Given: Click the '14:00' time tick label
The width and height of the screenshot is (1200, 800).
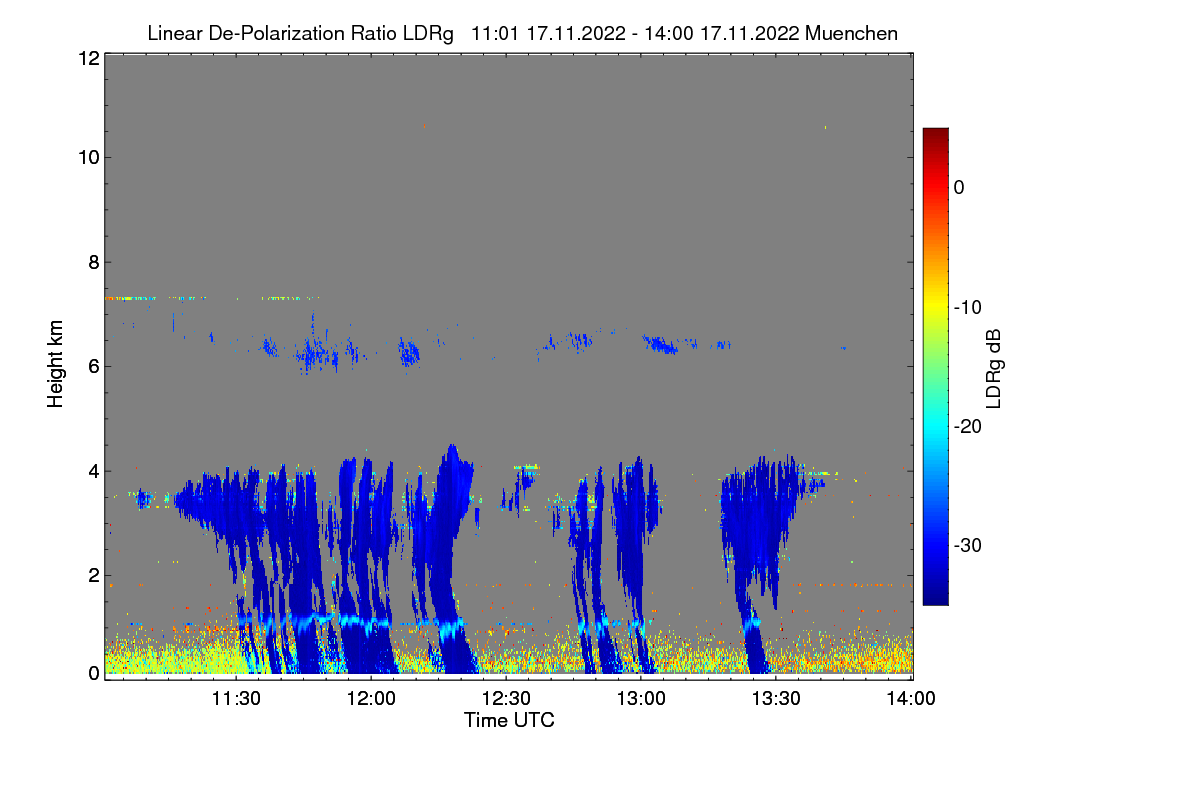Looking at the screenshot, I should (x=911, y=699).
